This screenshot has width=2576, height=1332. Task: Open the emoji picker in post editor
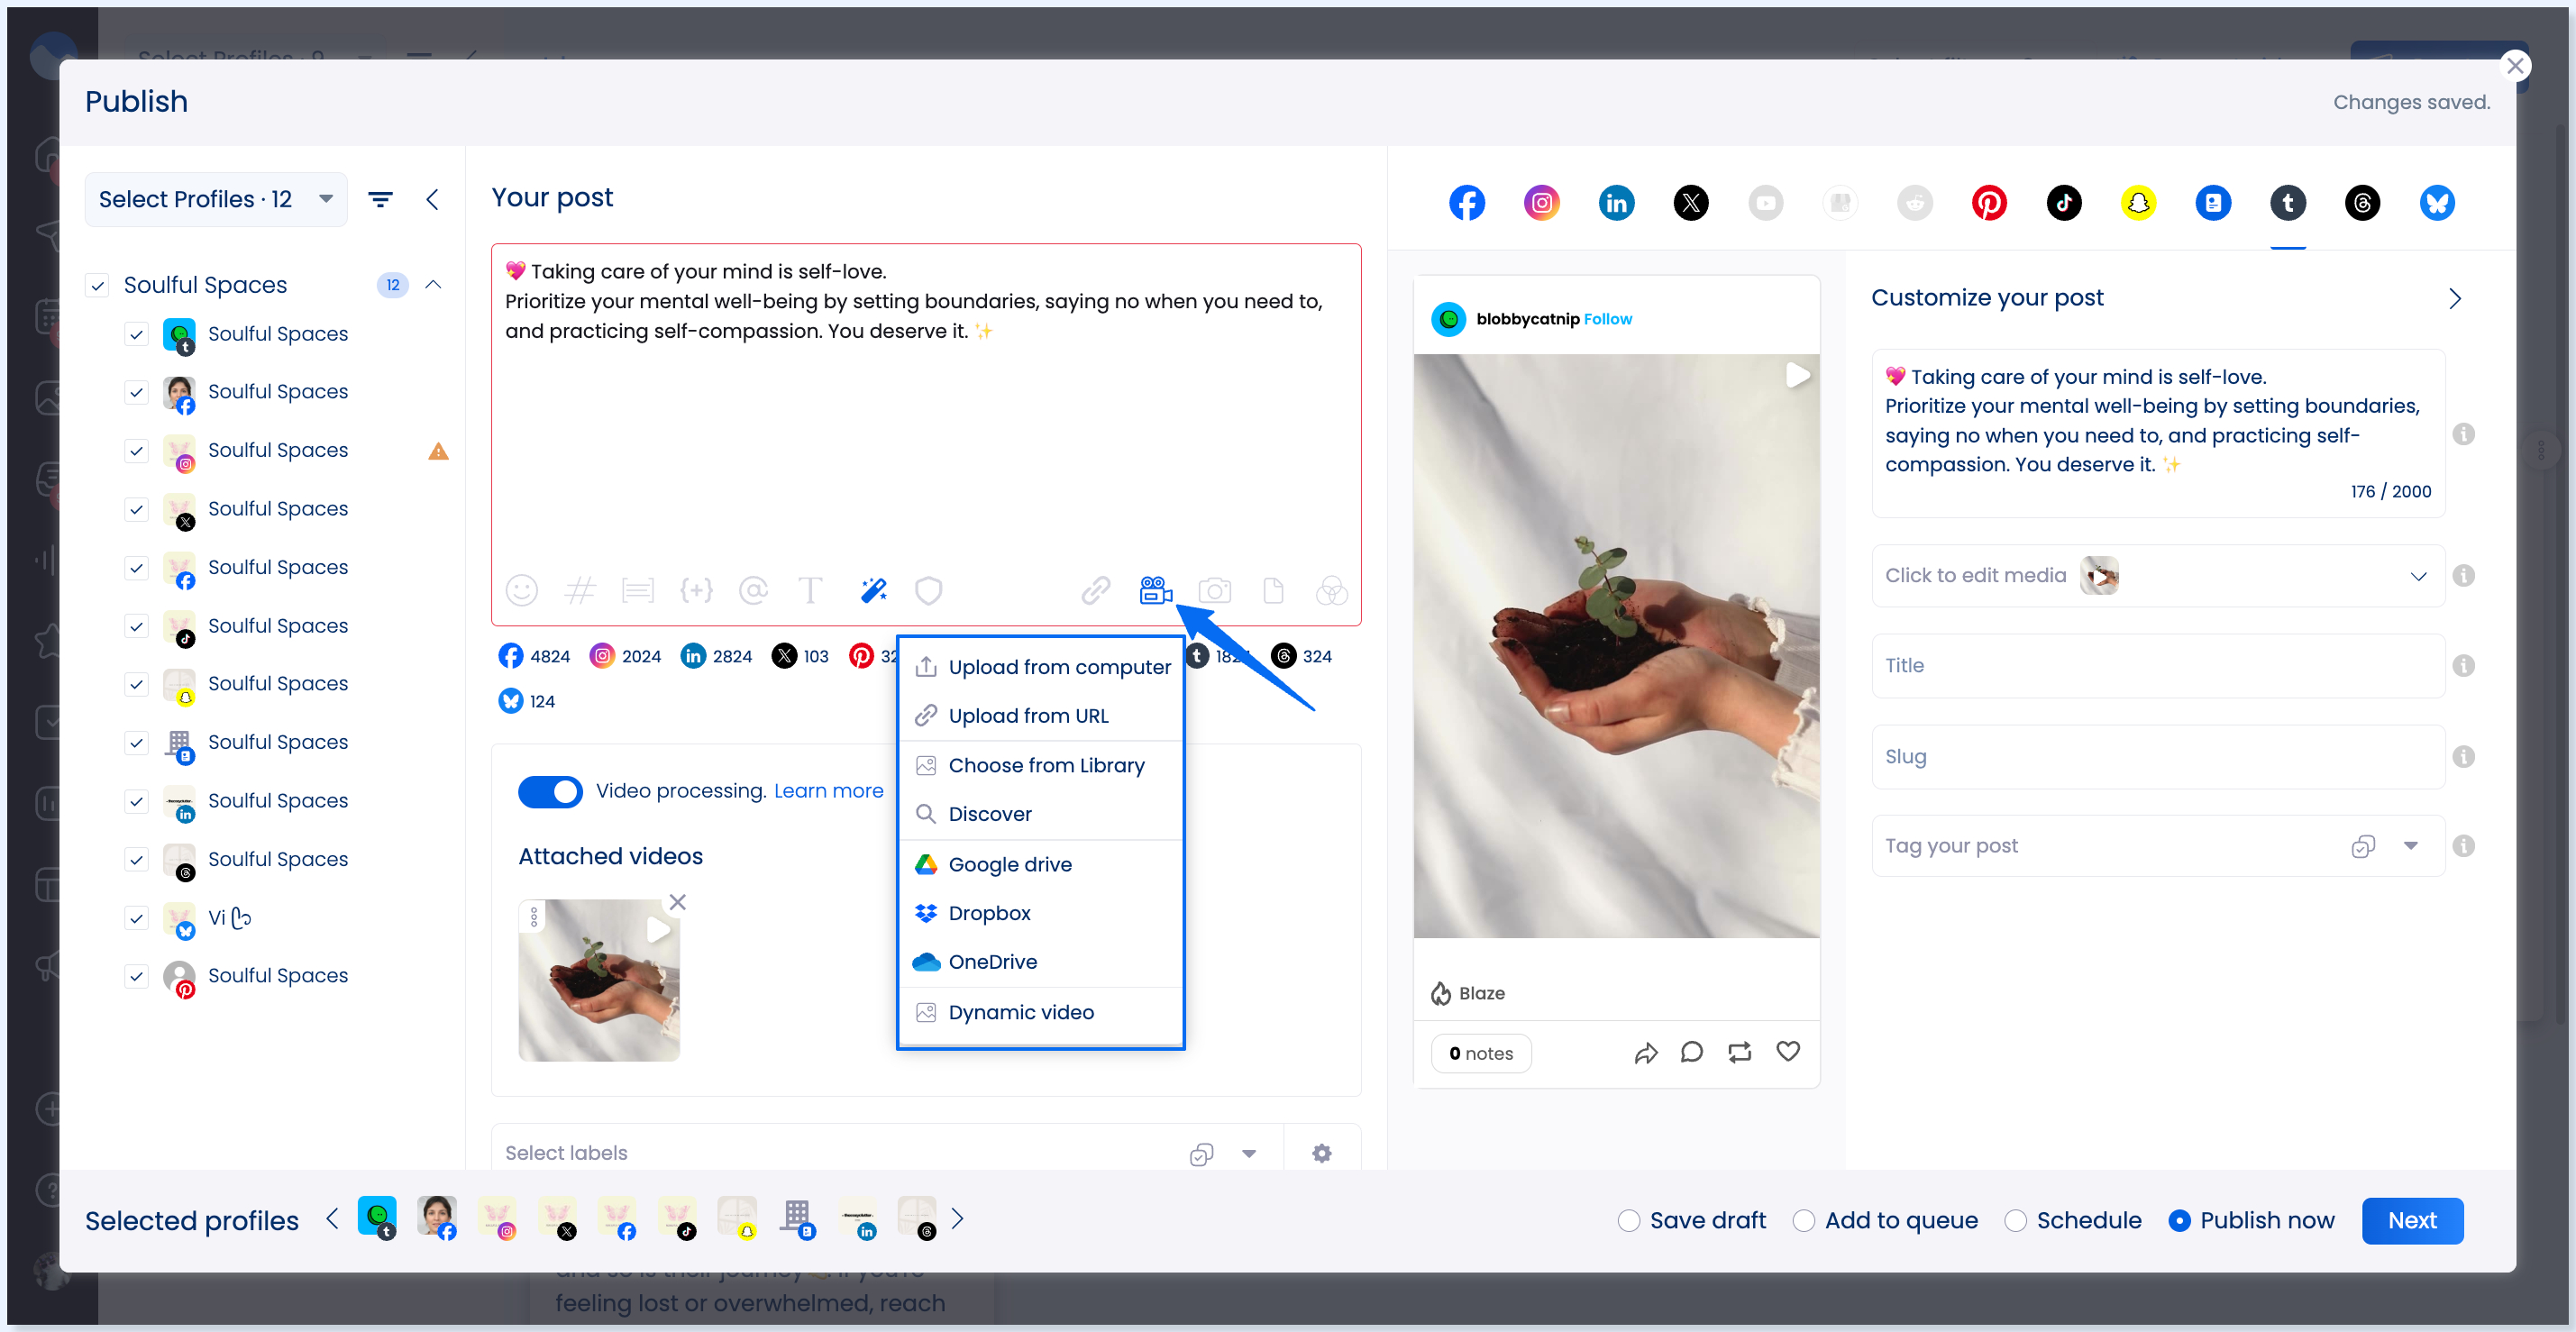[x=521, y=591]
